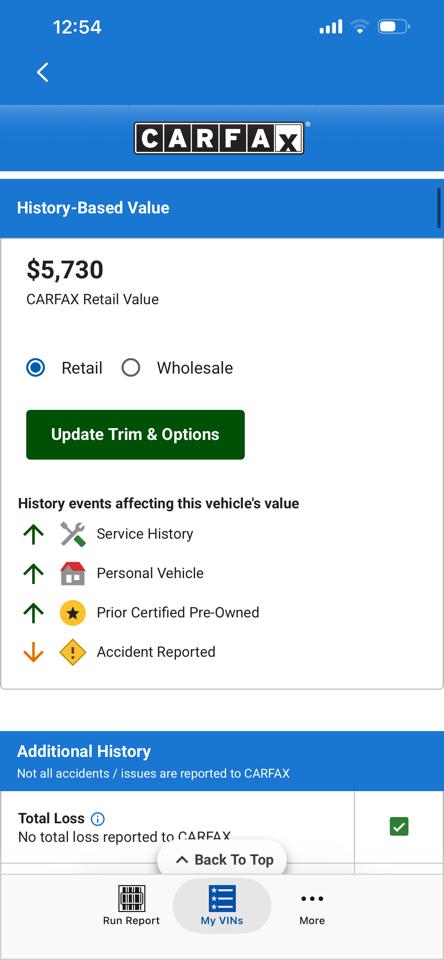Tap the Accident Reported warning icon
This screenshot has height=960, width=444.
click(72, 651)
